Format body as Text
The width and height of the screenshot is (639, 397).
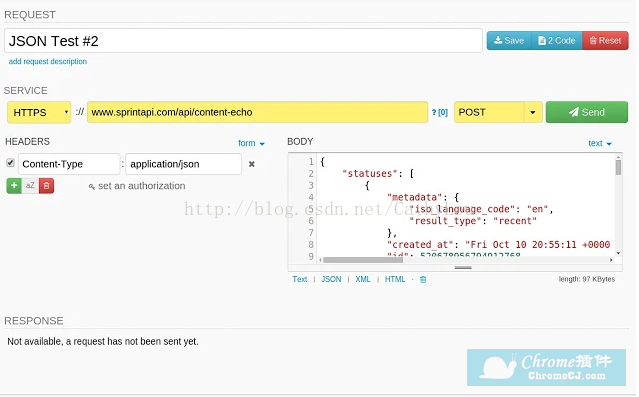point(300,279)
